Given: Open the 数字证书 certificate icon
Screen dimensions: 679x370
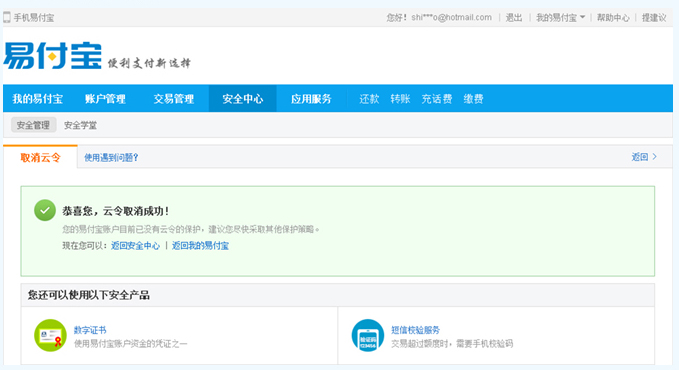Looking at the screenshot, I should (x=50, y=335).
